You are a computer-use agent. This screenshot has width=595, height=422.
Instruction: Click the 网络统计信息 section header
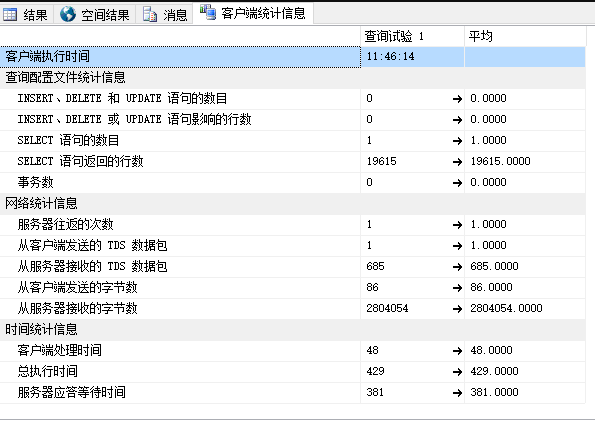(41, 203)
